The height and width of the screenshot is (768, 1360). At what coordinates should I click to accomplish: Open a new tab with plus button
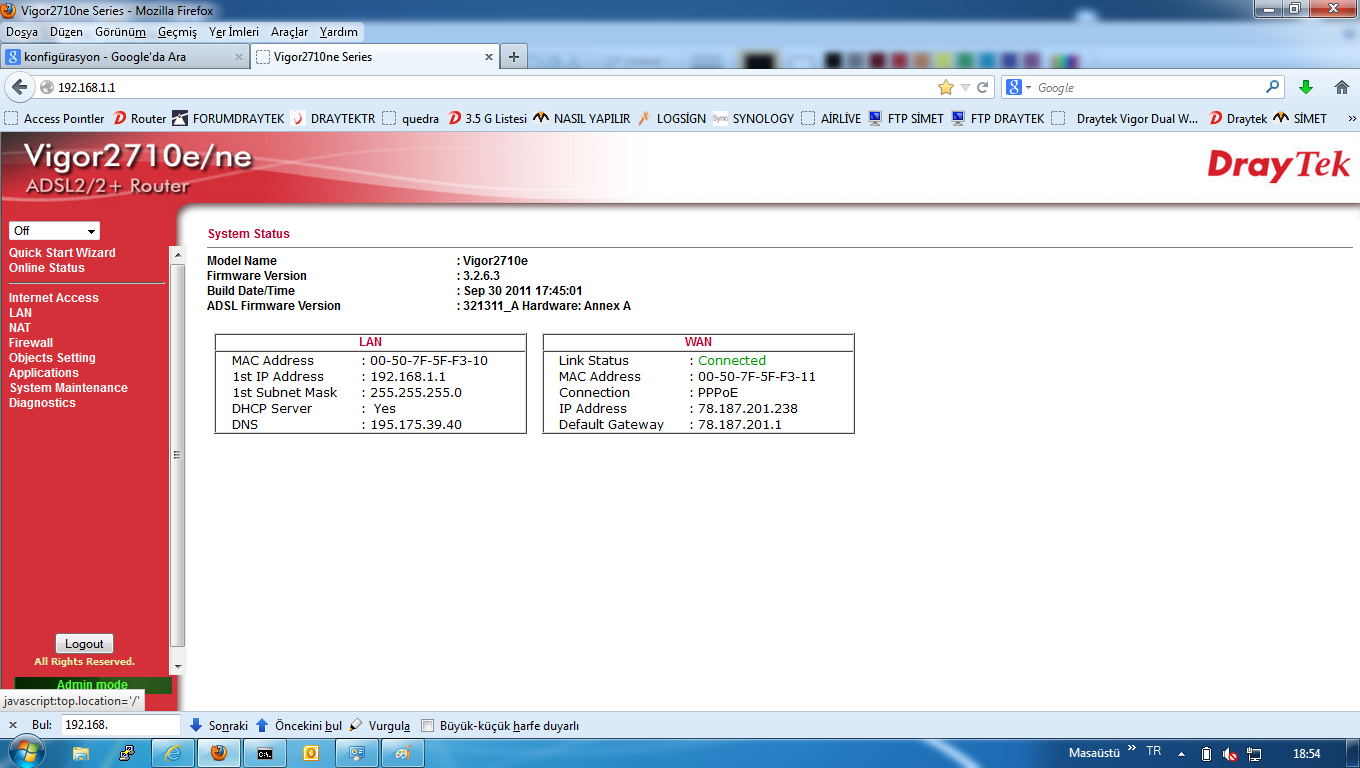point(513,57)
